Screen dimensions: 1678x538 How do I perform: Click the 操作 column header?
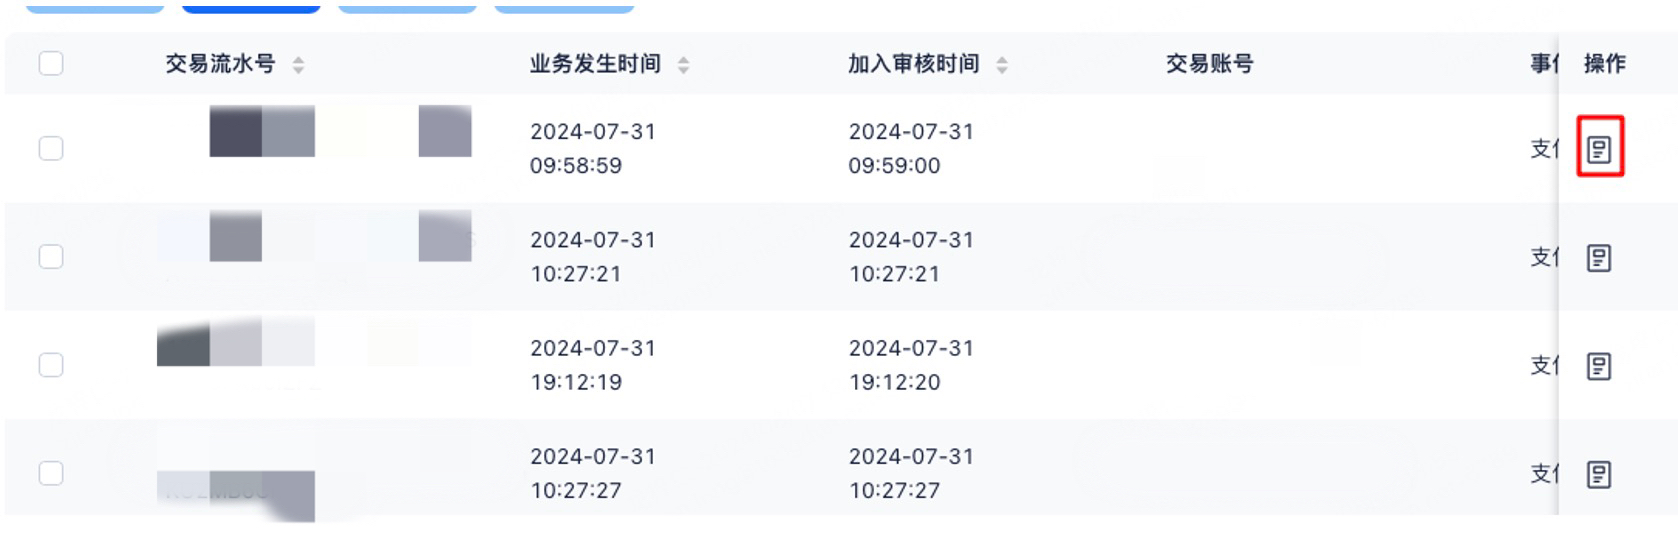pos(1605,64)
